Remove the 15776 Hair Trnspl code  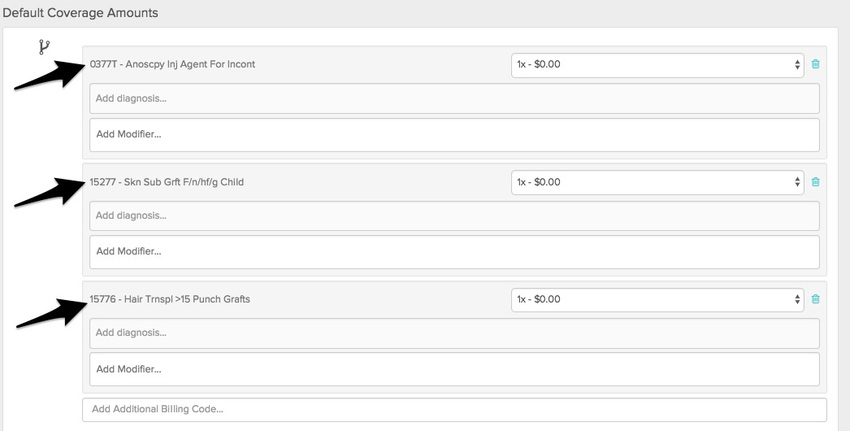(x=815, y=299)
